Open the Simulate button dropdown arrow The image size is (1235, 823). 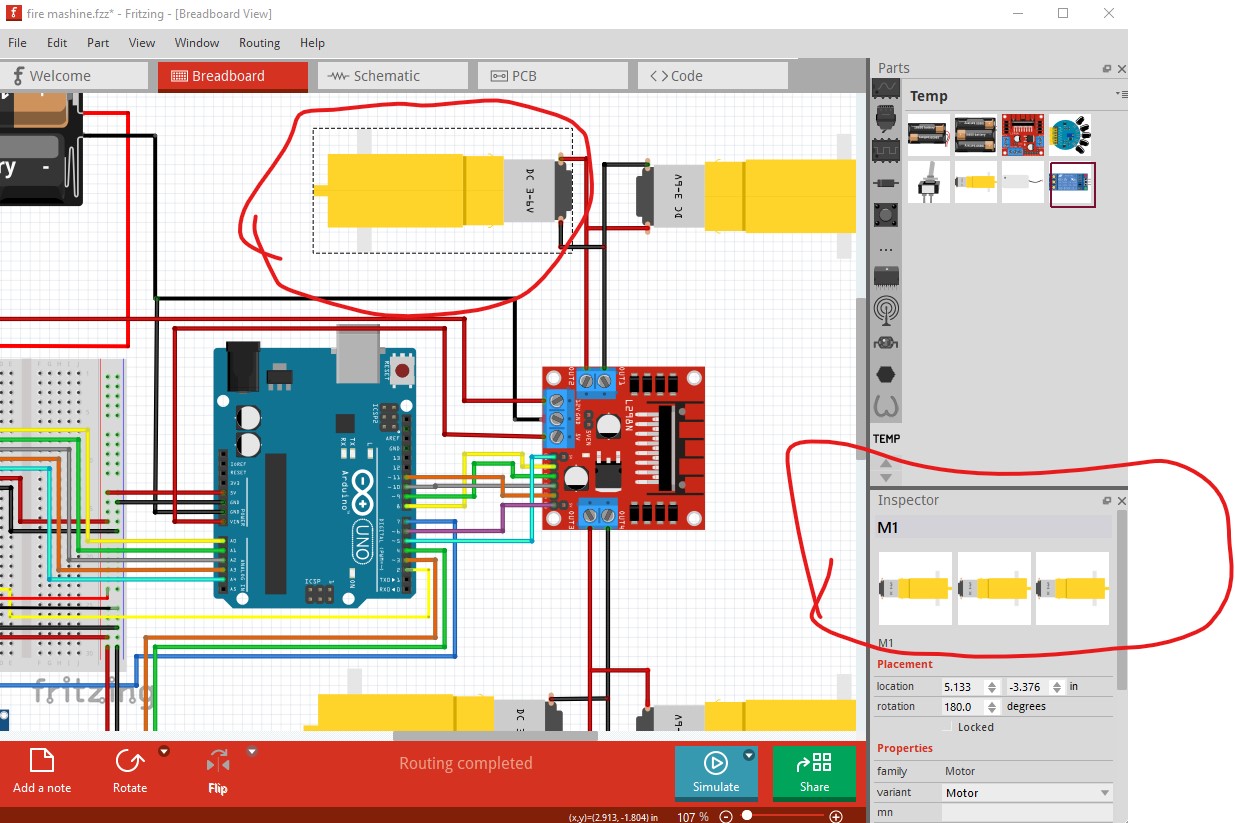point(749,755)
